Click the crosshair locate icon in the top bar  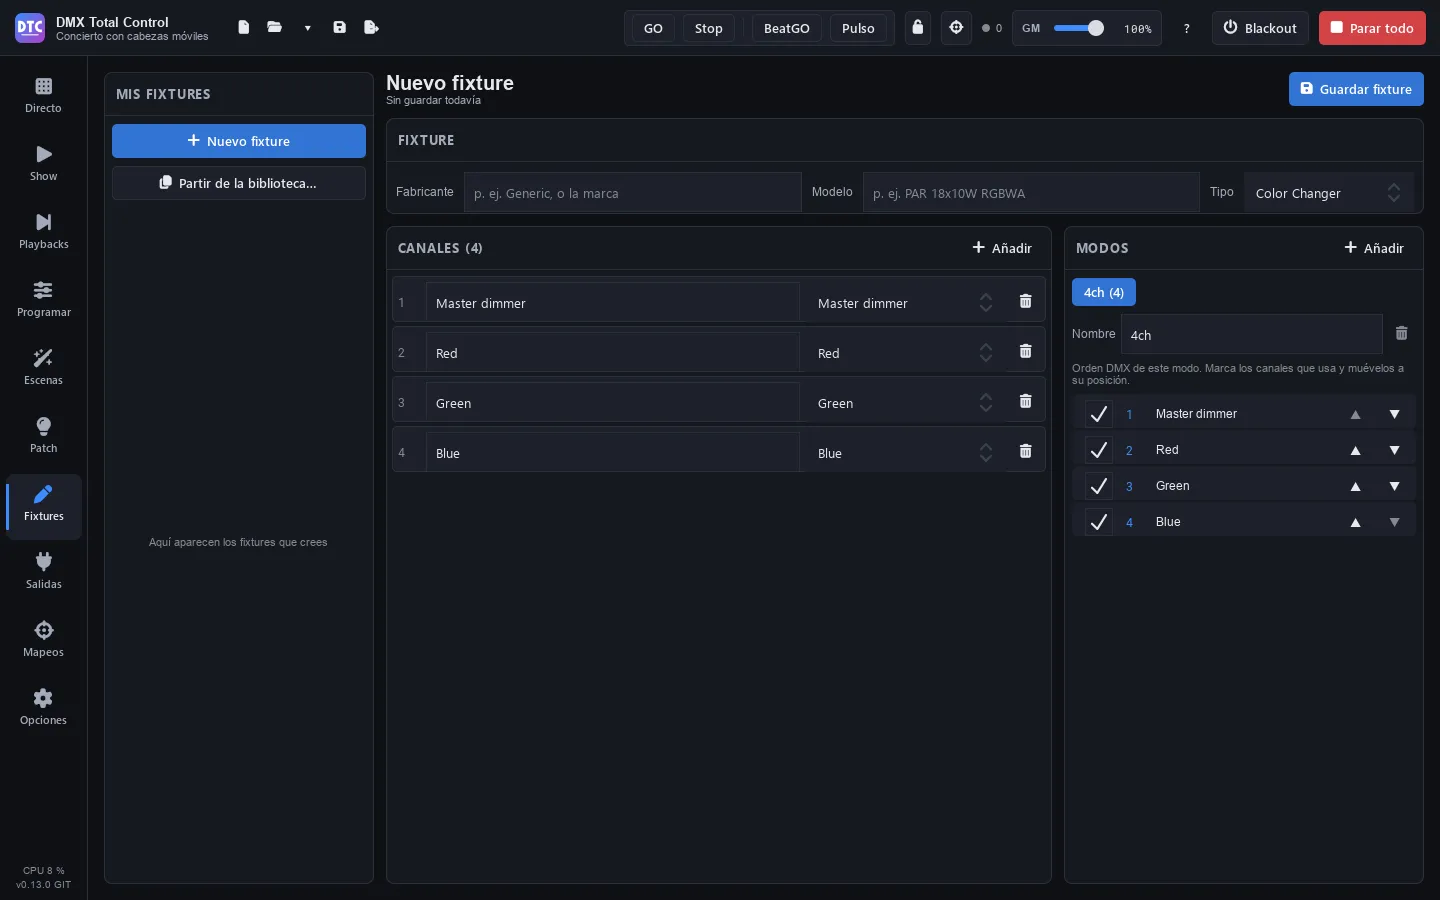pos(956,28)
